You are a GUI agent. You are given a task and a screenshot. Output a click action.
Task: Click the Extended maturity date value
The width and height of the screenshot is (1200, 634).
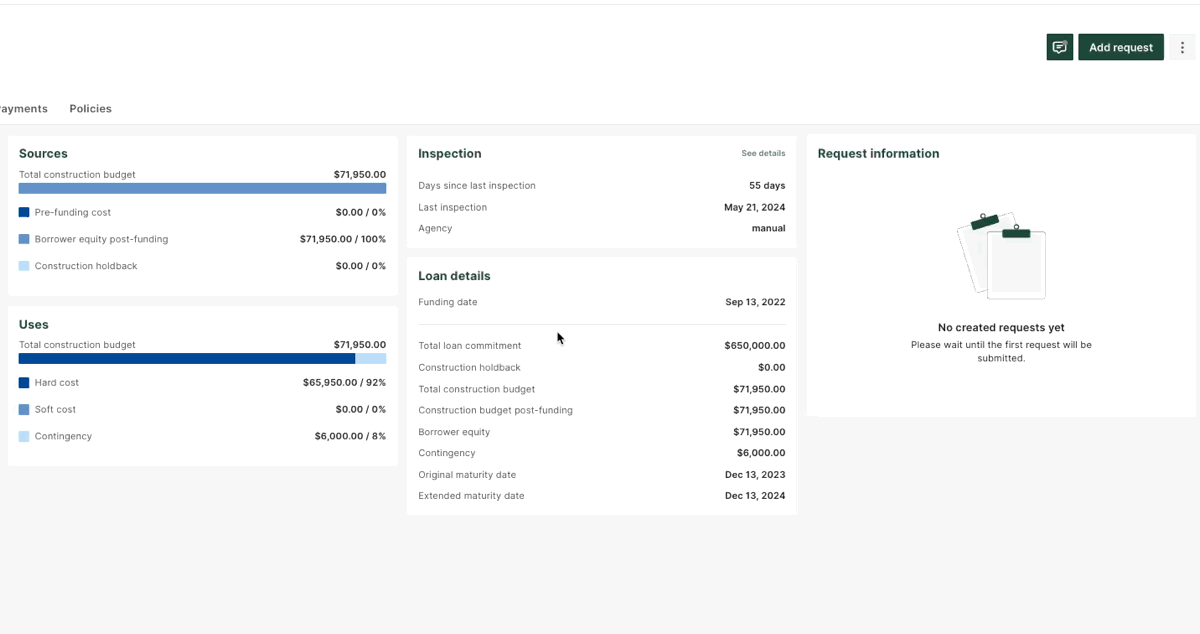[754, 496]
